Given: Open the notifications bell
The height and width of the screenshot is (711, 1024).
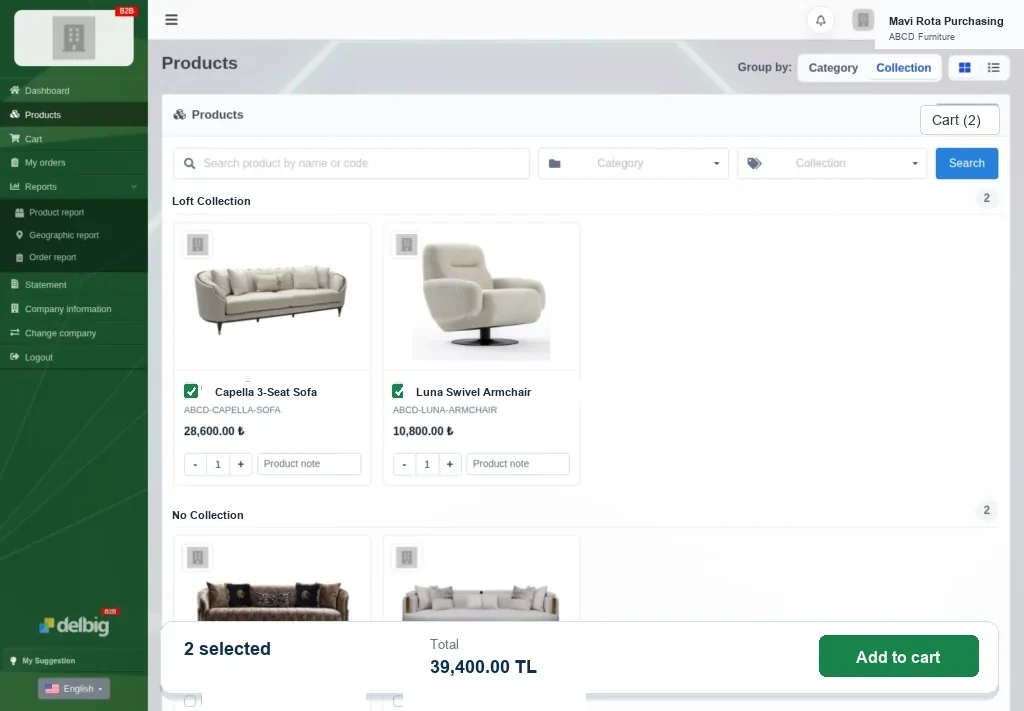Looking at the screenshot, I should (820, 20).
